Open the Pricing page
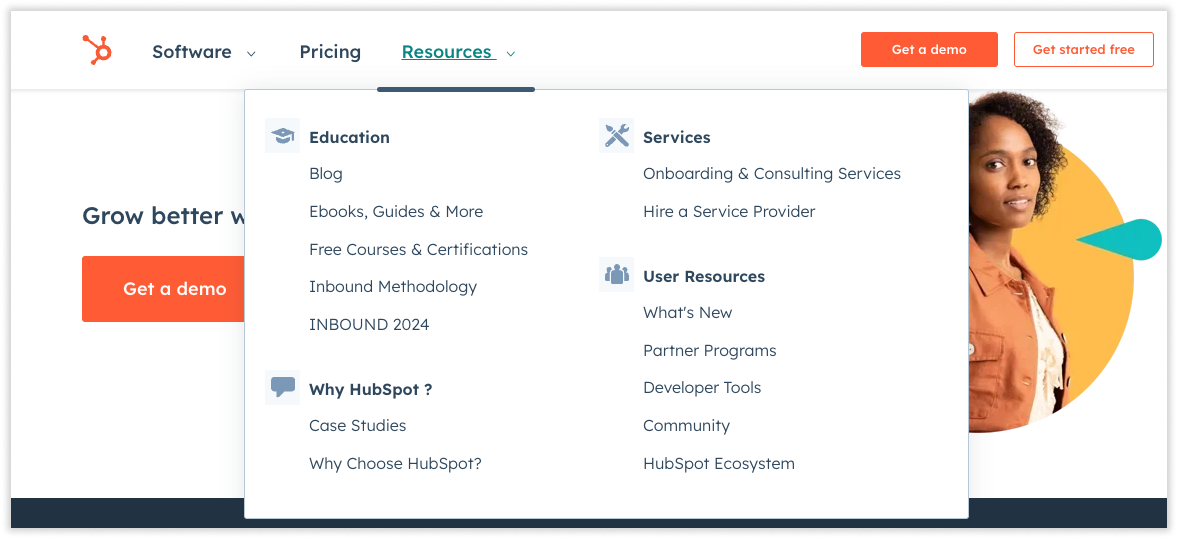The width and height of the screenshot is (1178, 539). click(x=330, y=52)
